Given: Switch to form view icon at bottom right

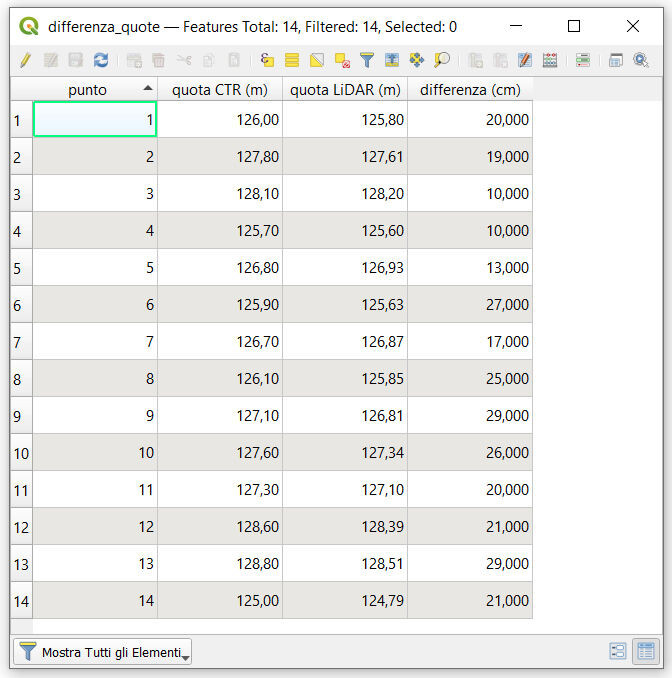Looking at the screenshot, I should coord(618,651).
